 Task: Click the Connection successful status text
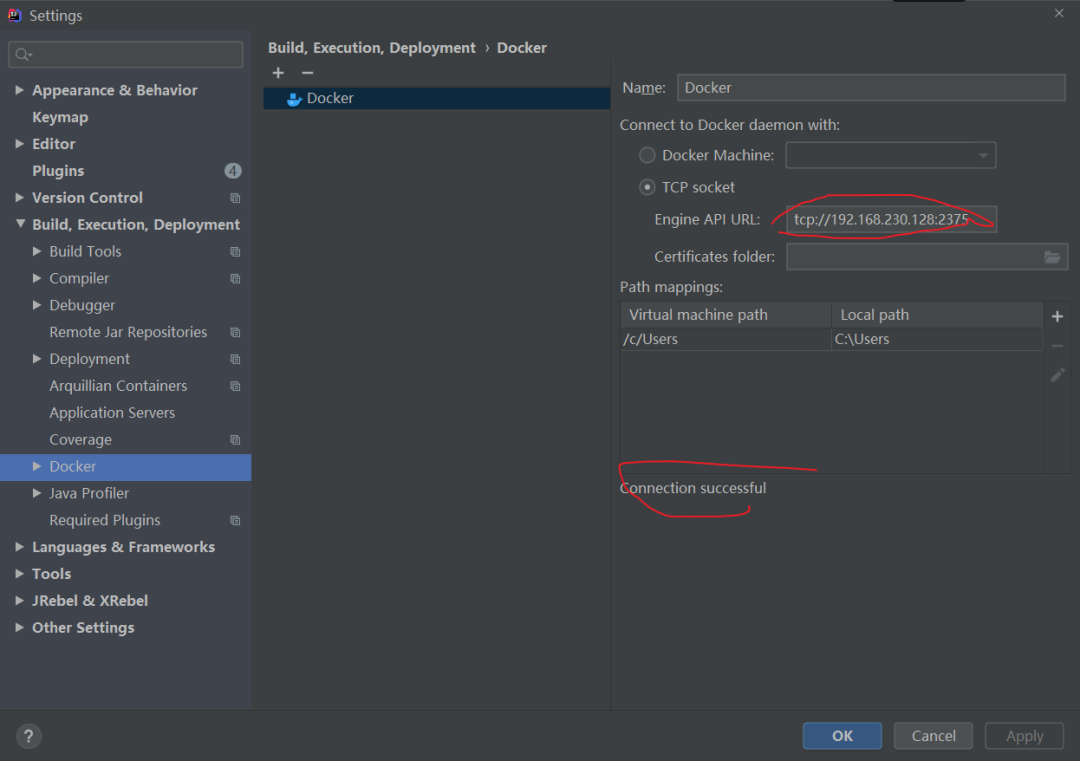[693, 488]
